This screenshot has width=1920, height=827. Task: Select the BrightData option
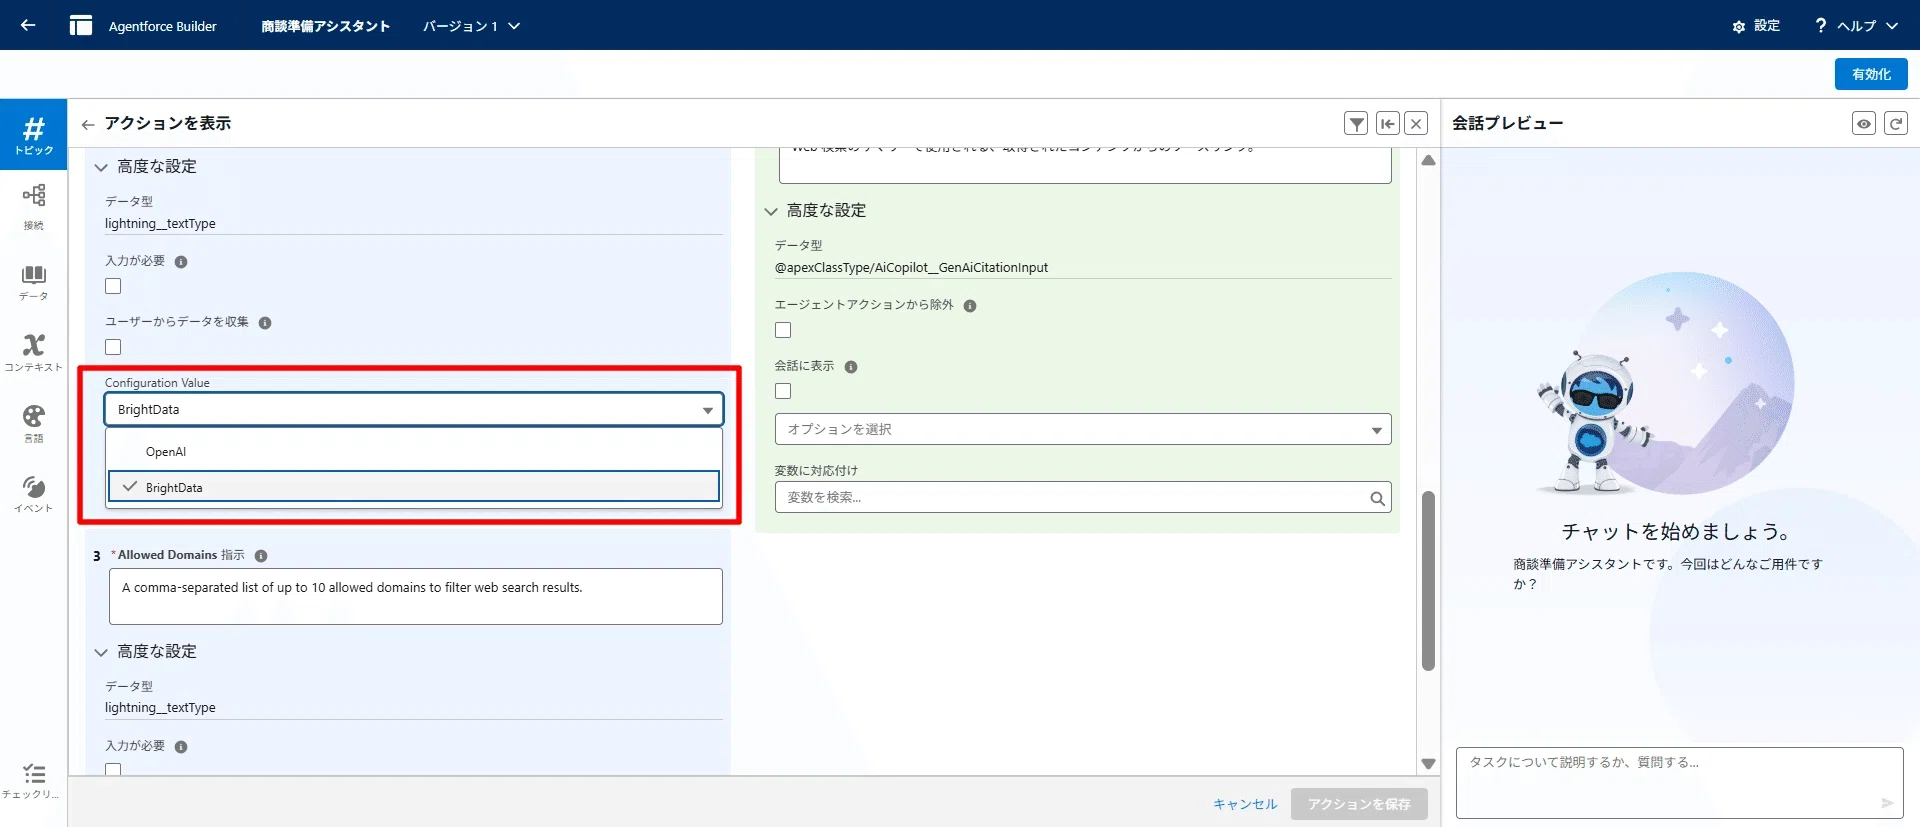(414, 488)
